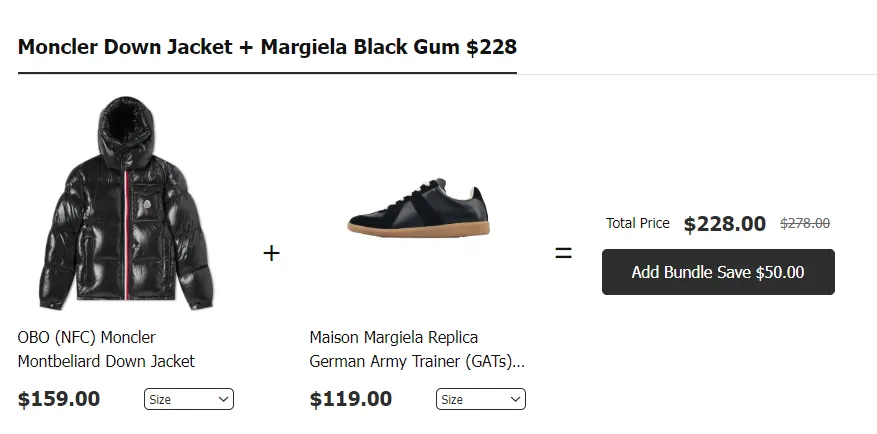Screen dimensions: 877x434
Task: Open the Maison Margiela German Army Trainer link
Action: (x=416, y=349)
